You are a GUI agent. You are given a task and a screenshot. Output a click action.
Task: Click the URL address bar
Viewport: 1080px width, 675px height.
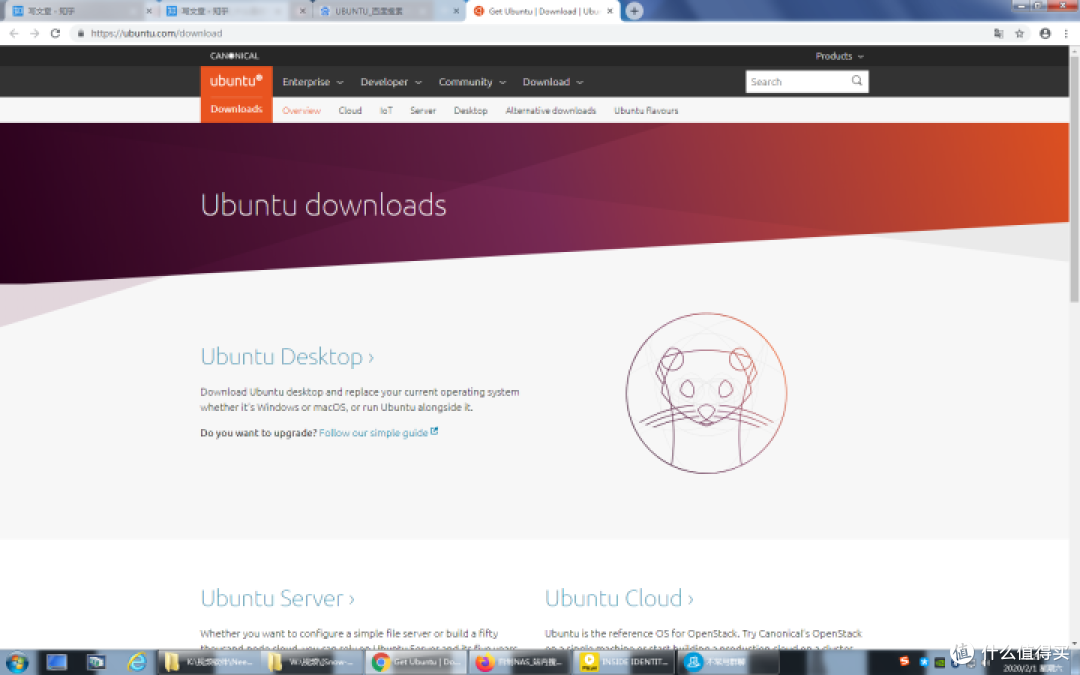[530, 33]
